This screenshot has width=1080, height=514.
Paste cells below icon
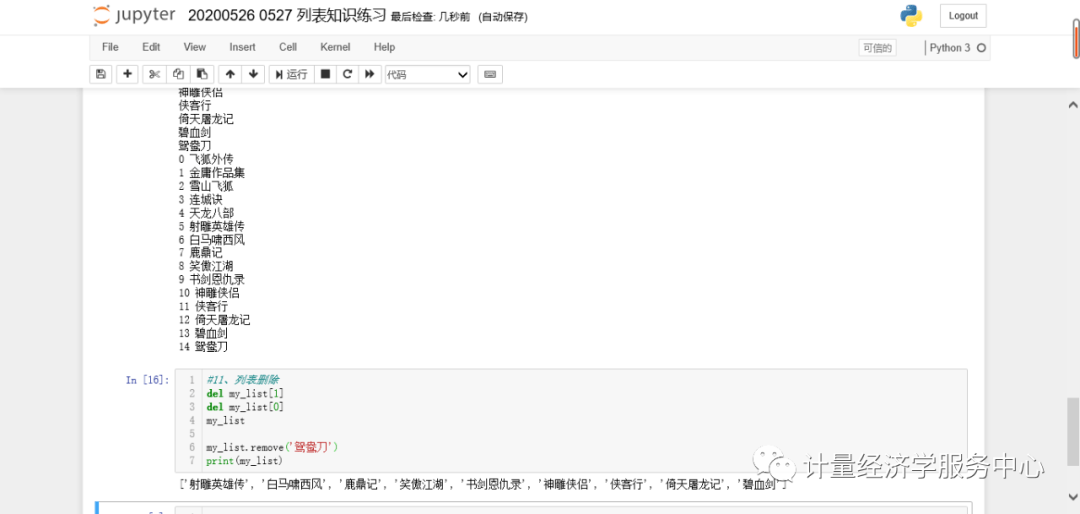[201, 74]
